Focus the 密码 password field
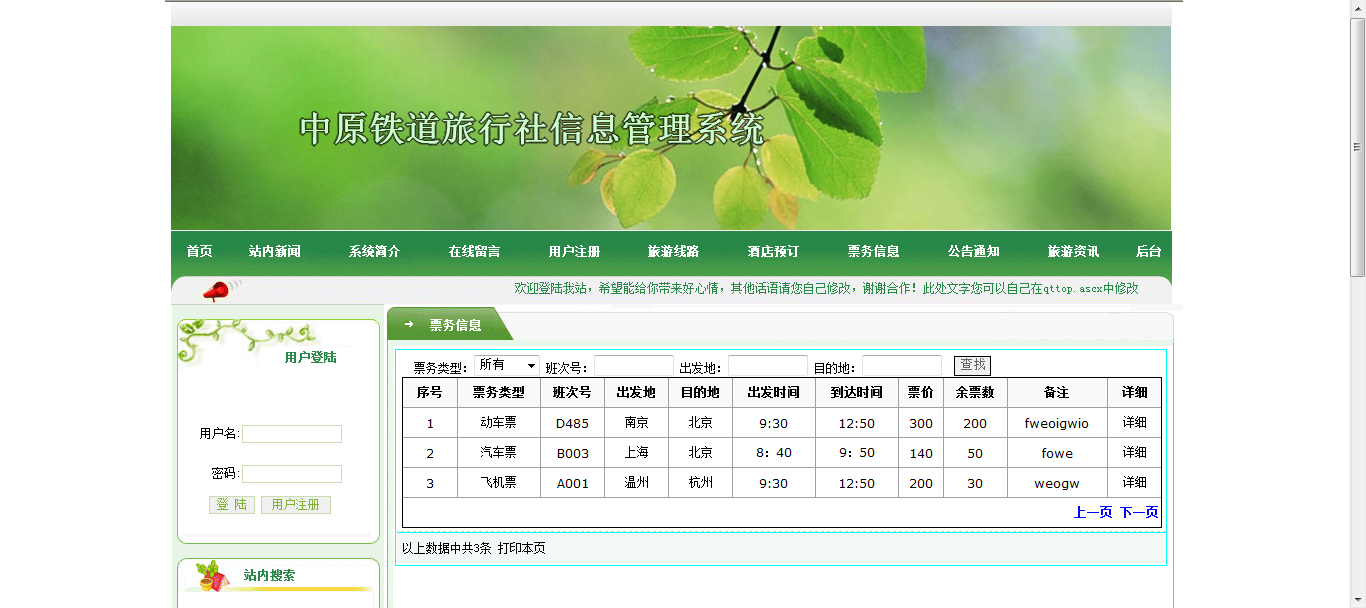Image resolution: width=1366 pixels, height=608 pixels. pyautogui.click(x=292, y=474)
